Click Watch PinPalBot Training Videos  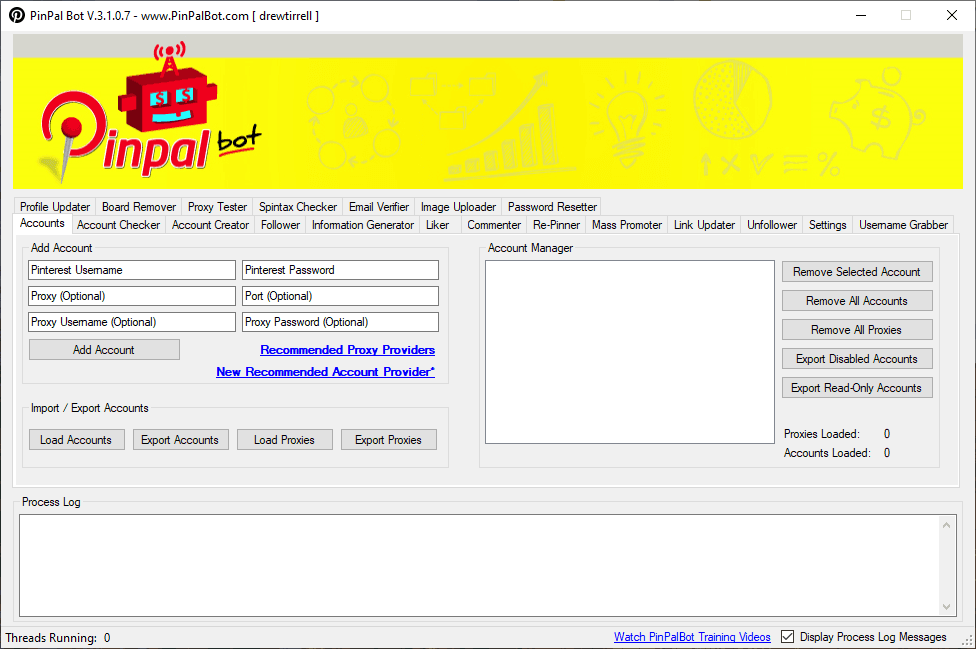(x=692, y=636)
